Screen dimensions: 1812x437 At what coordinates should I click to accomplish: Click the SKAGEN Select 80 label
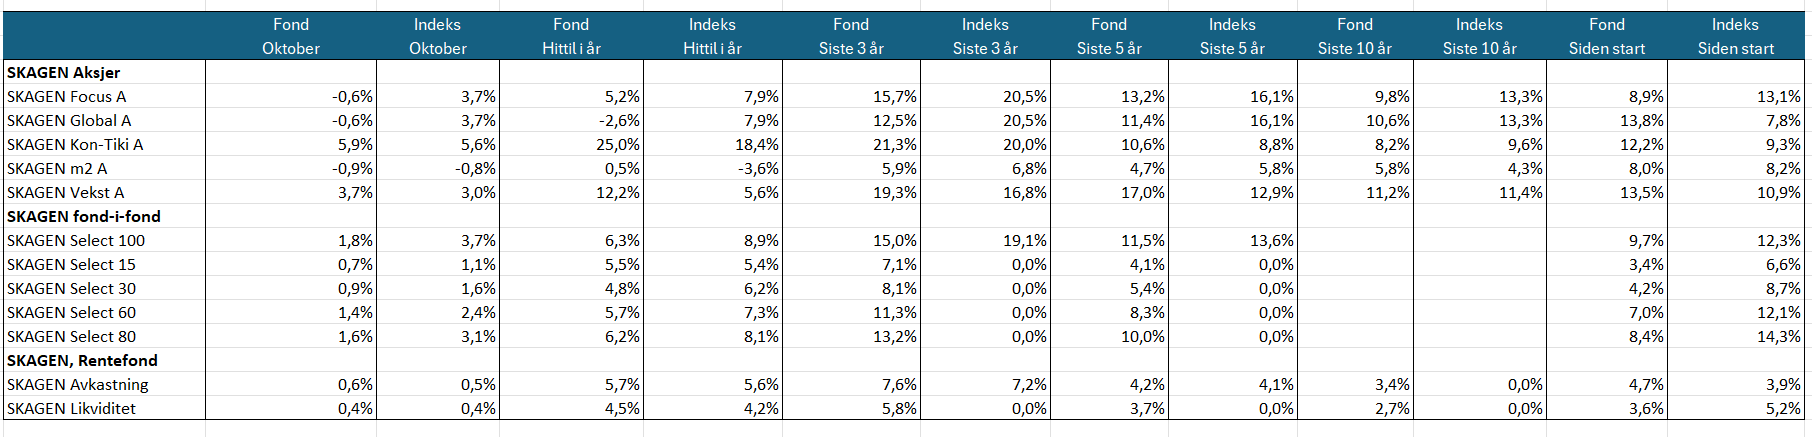pyautogui.click(x=71, y=337)
